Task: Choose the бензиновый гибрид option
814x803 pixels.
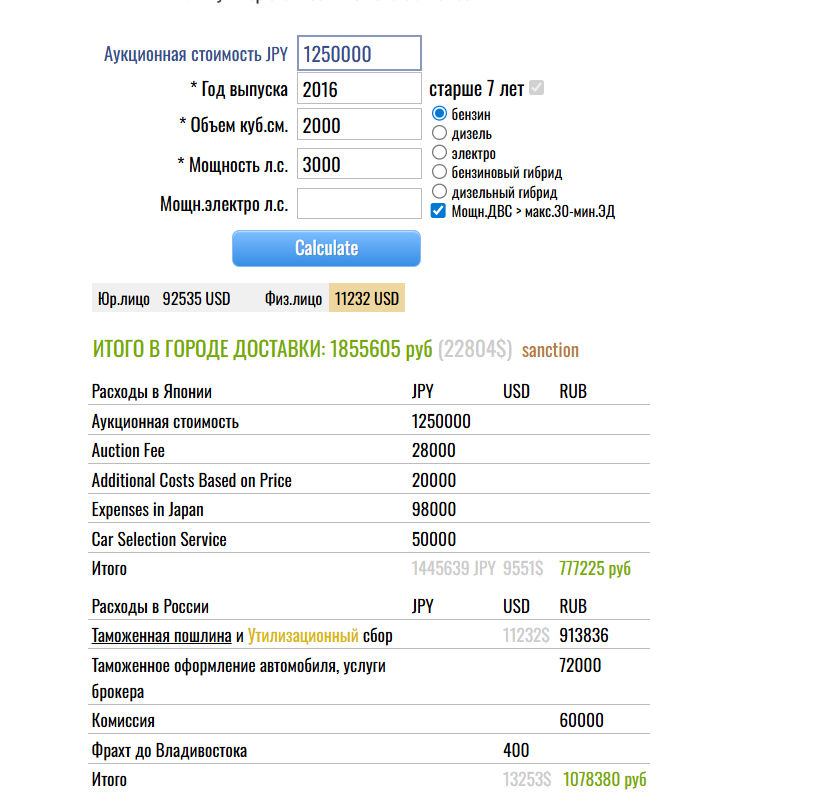Action: pos(439,172)
